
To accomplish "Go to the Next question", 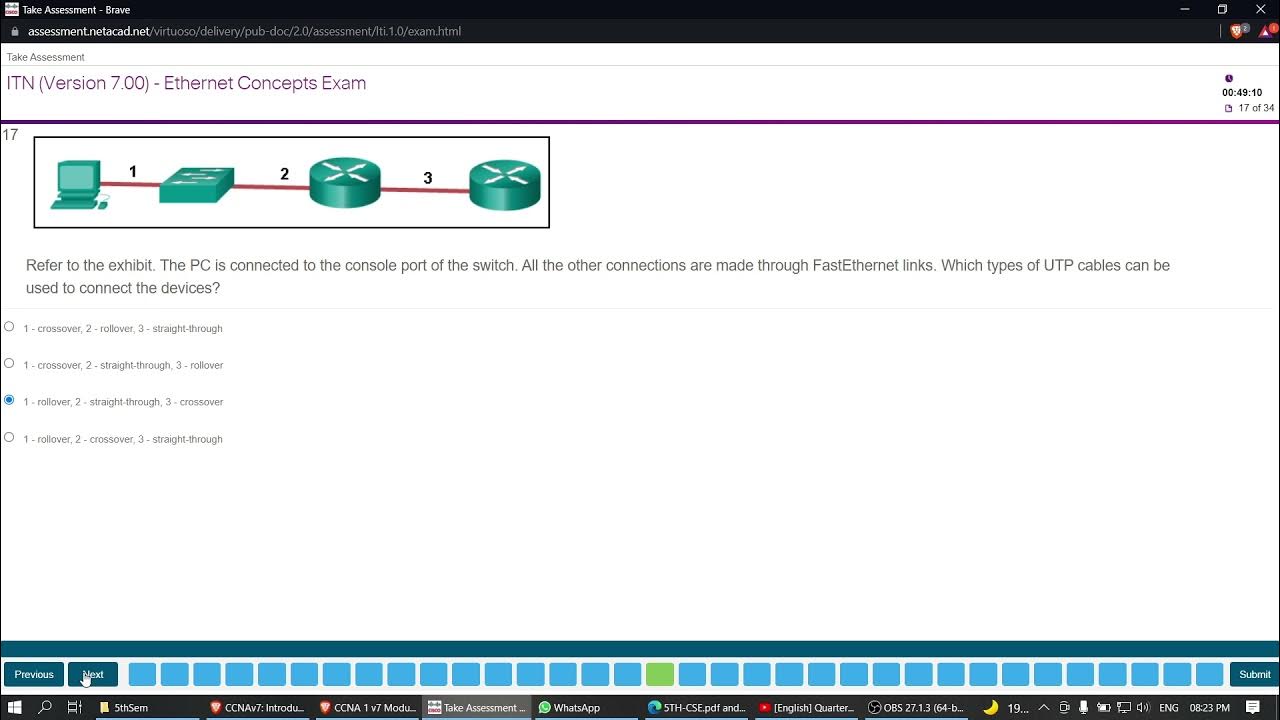I will (x=93, y=674).
